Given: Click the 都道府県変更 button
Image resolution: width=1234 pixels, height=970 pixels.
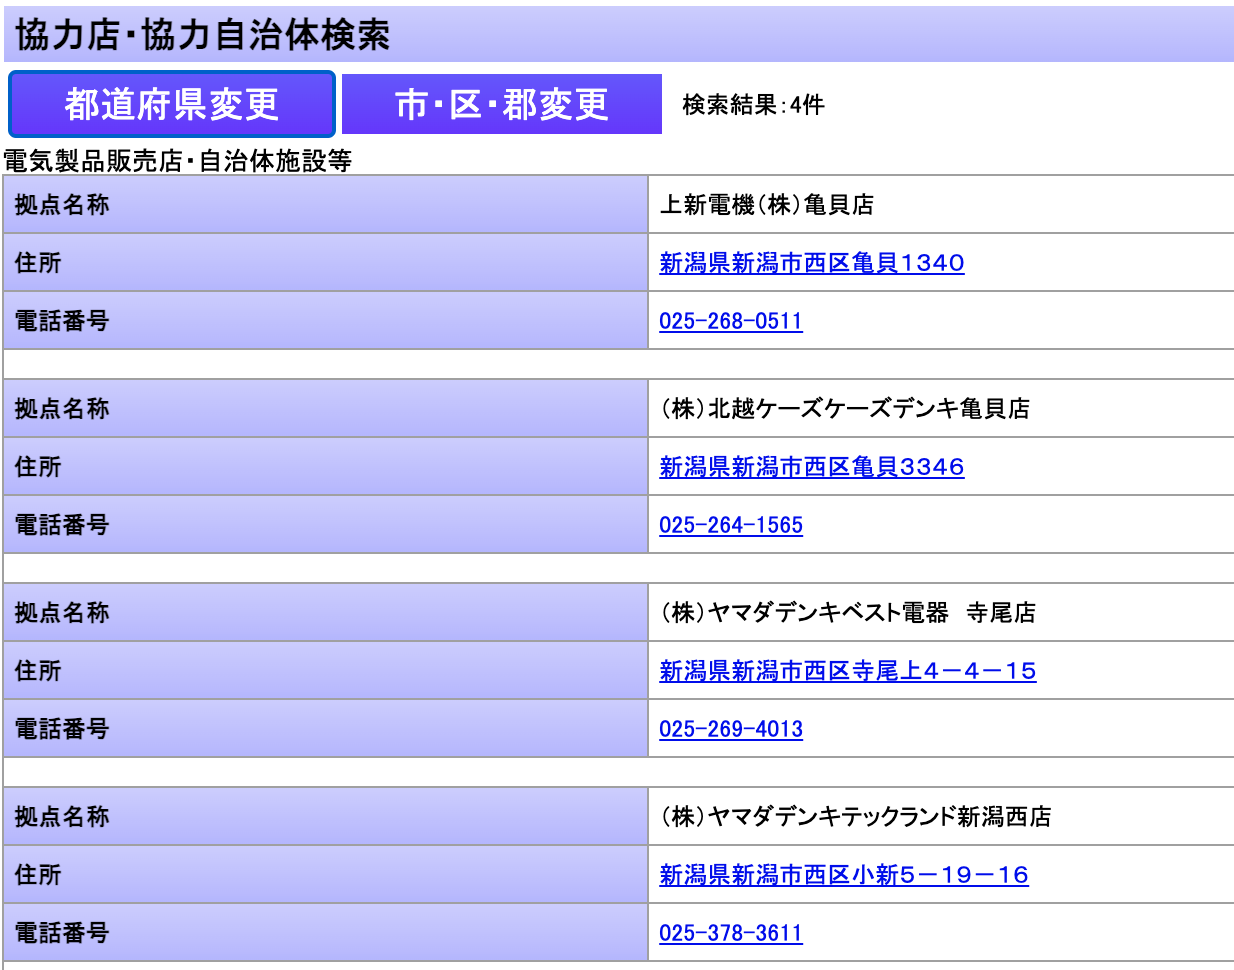Looking at the screenshot, I should pyautogui.click(x=171, y=104).
